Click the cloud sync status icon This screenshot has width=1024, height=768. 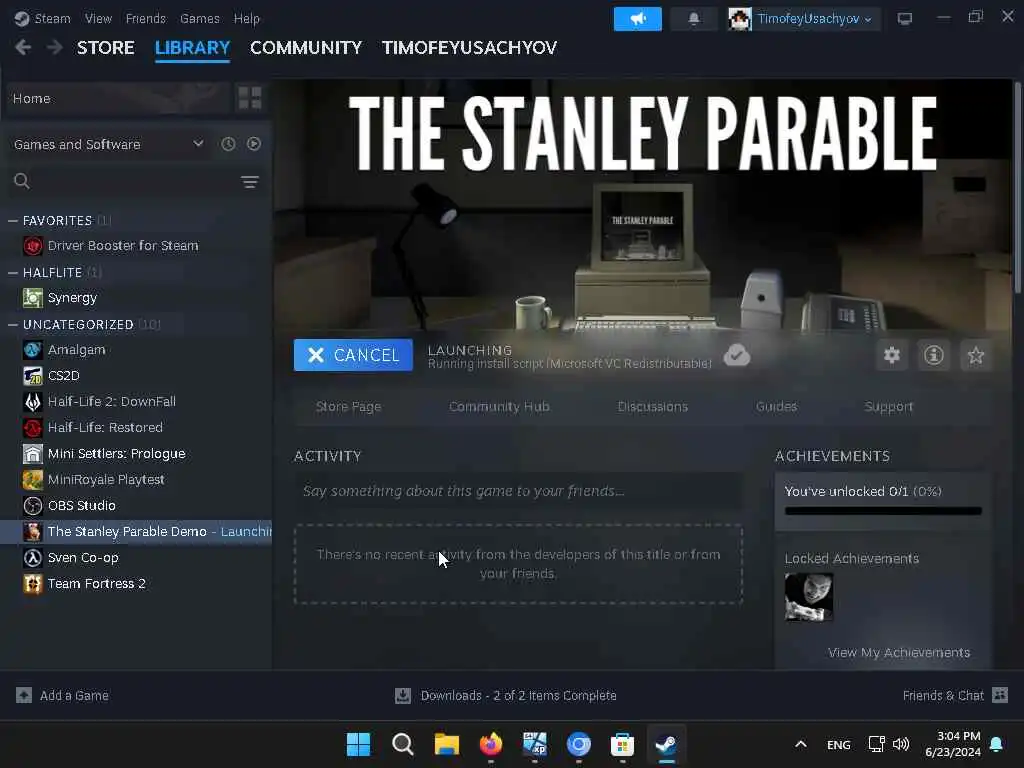737,355
